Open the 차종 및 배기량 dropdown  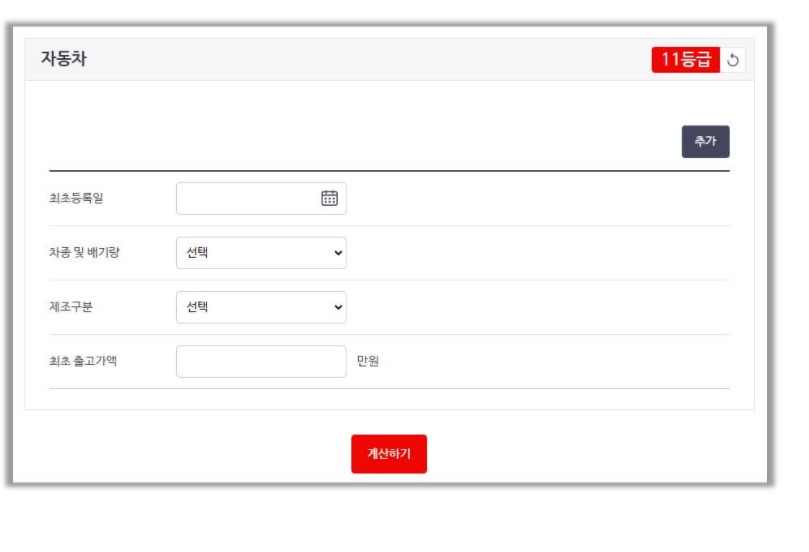coord(261,253)
